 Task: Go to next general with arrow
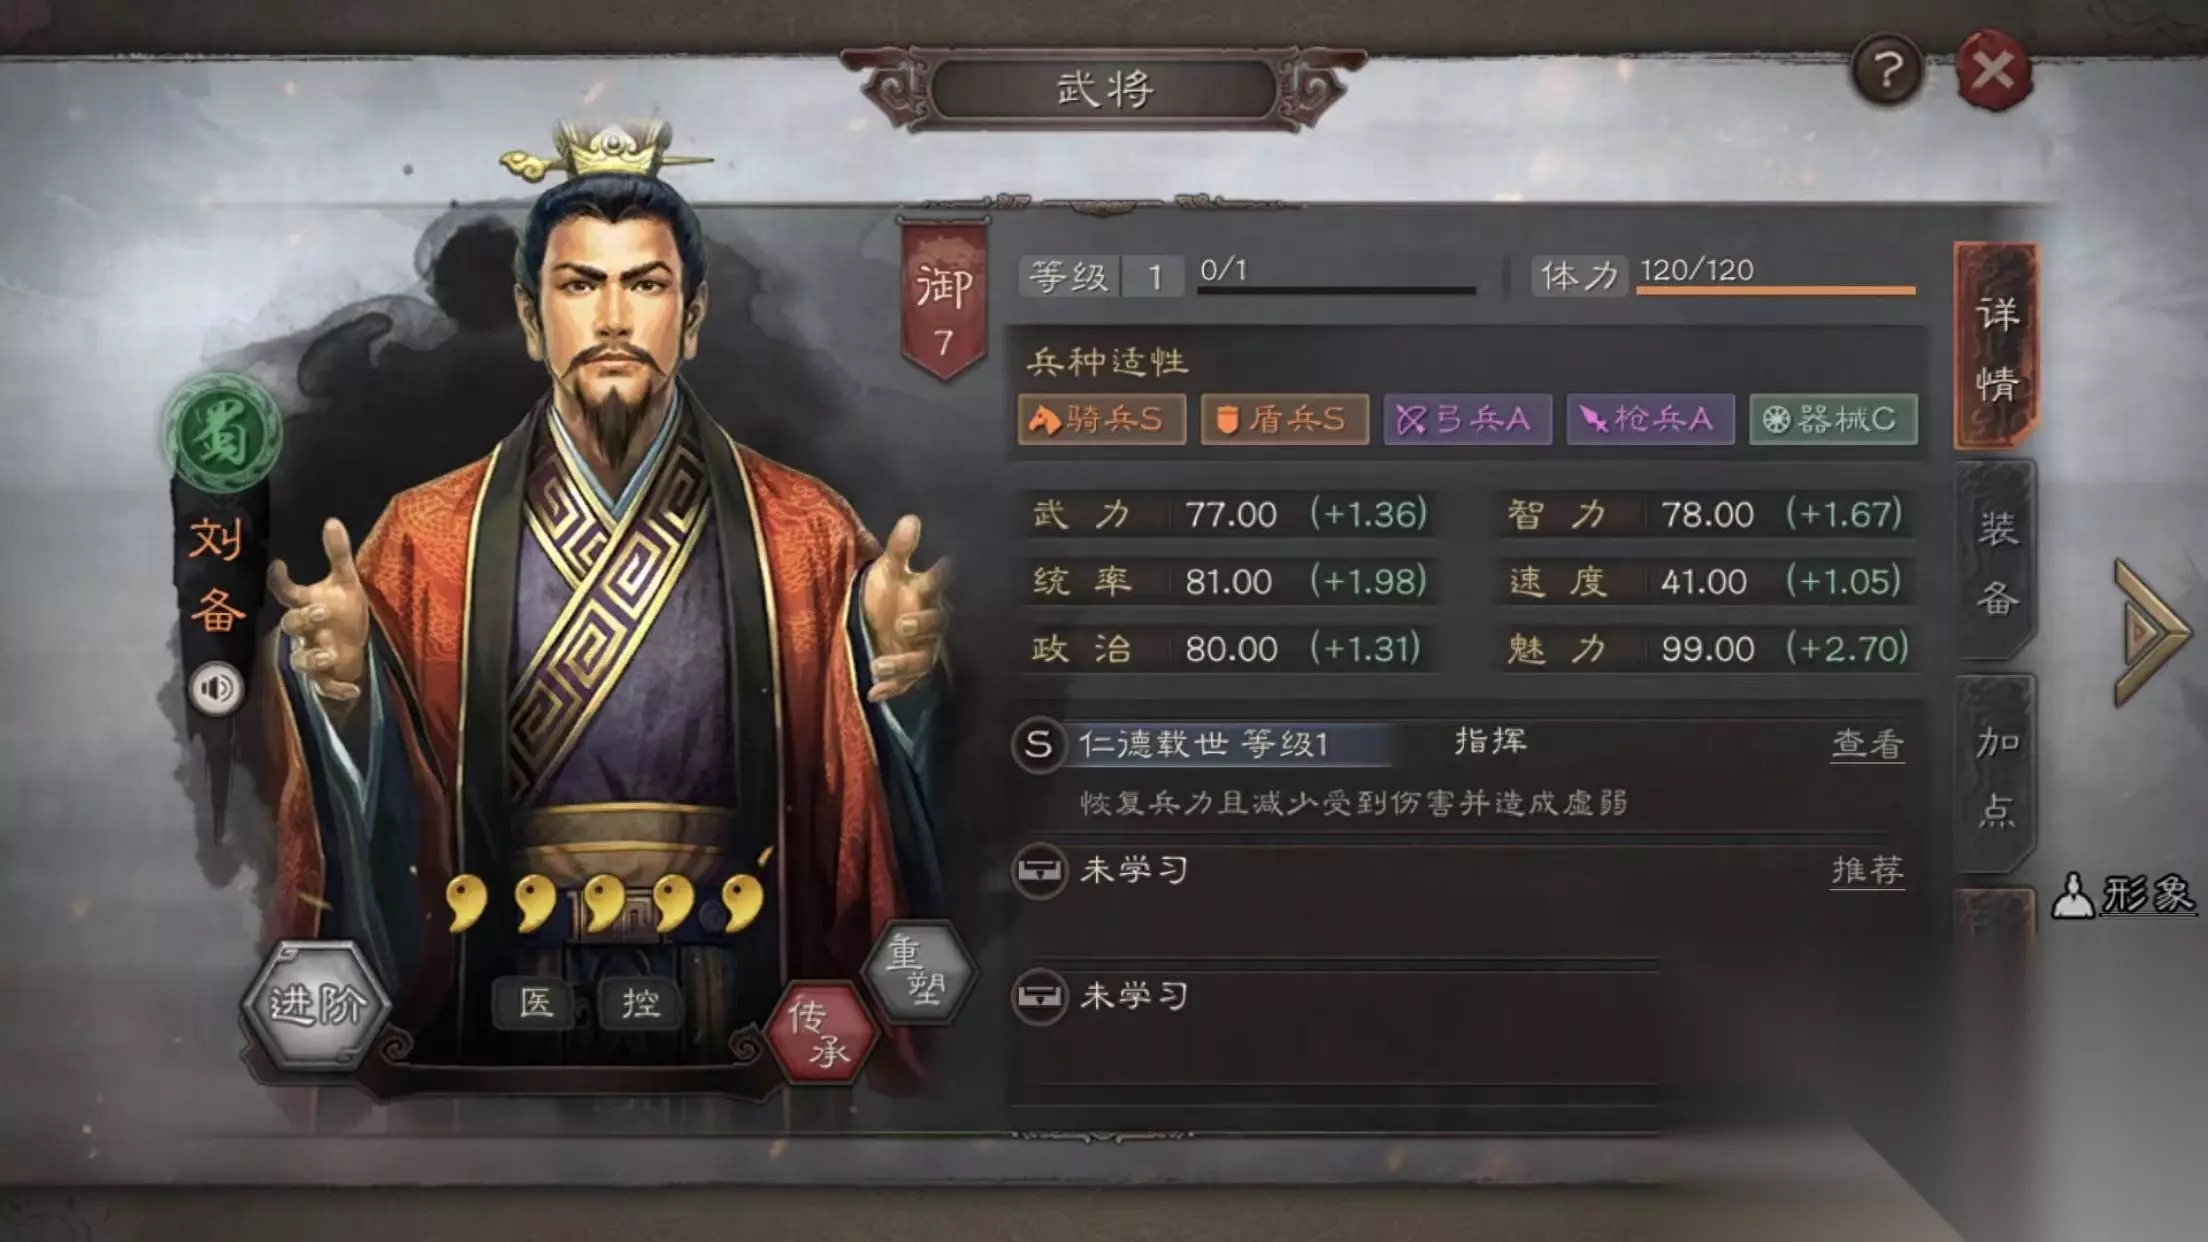pos(2151,634)
